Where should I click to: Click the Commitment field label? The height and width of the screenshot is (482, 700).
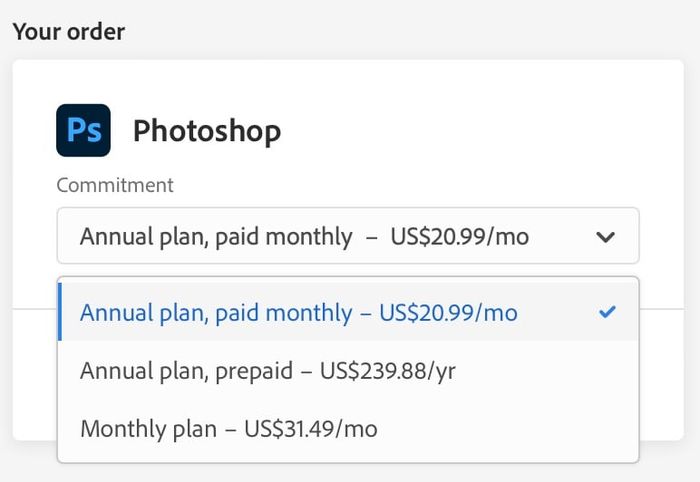tap(115, 185)
